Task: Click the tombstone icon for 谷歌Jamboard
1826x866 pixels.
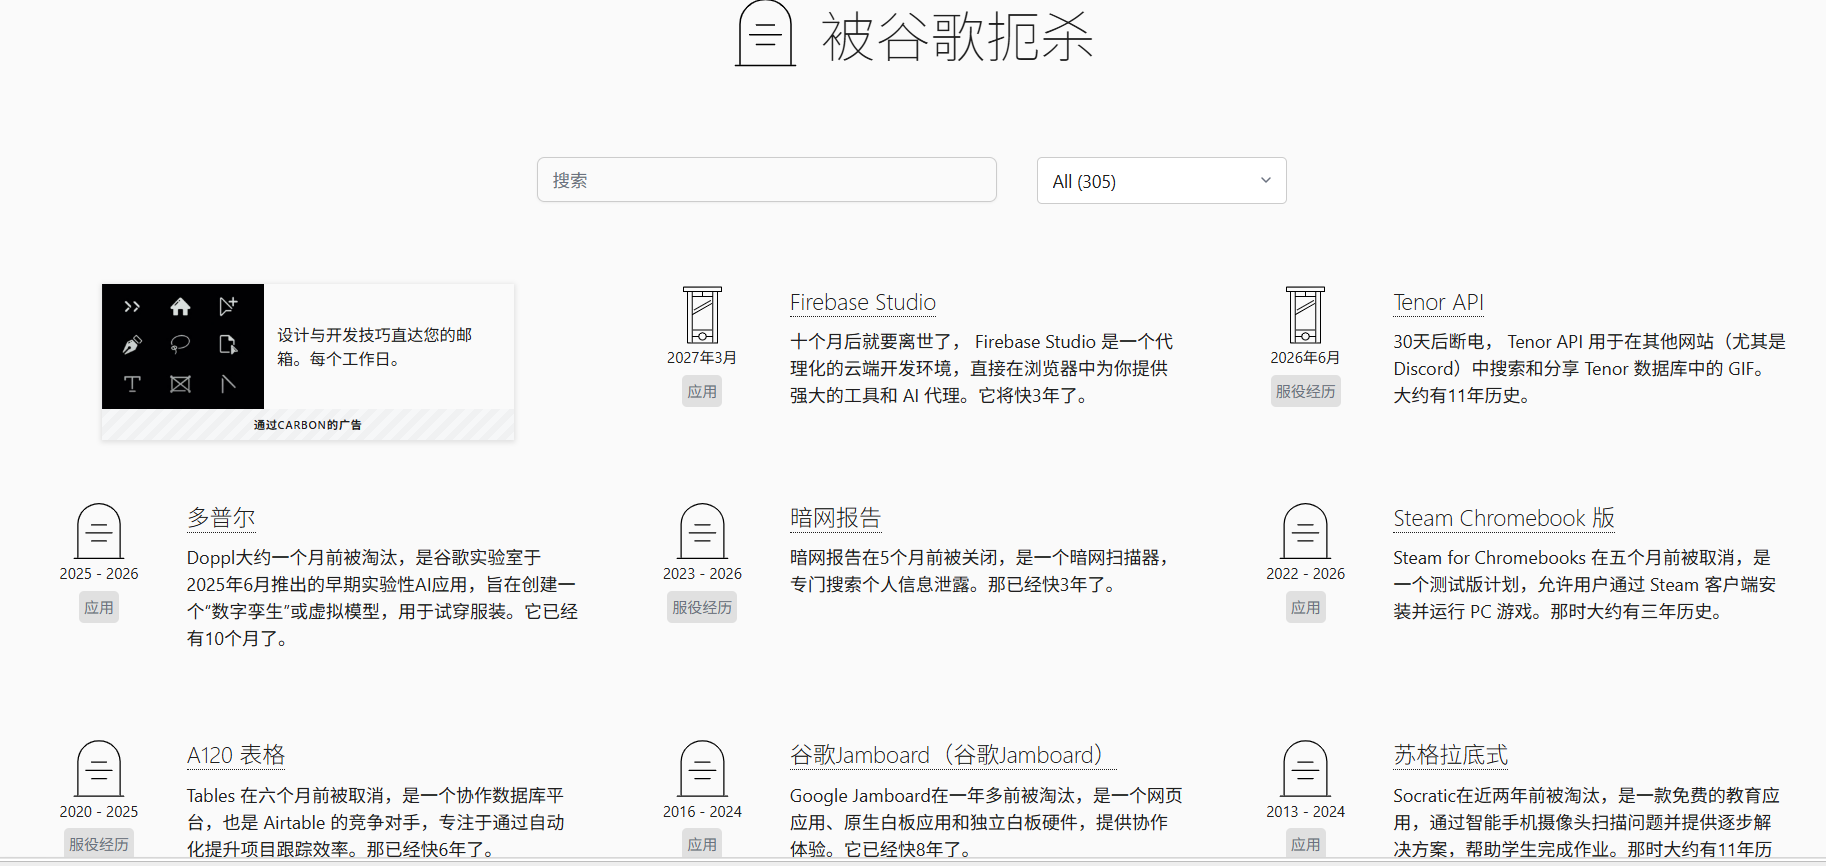Action: [x=702, y=768]
